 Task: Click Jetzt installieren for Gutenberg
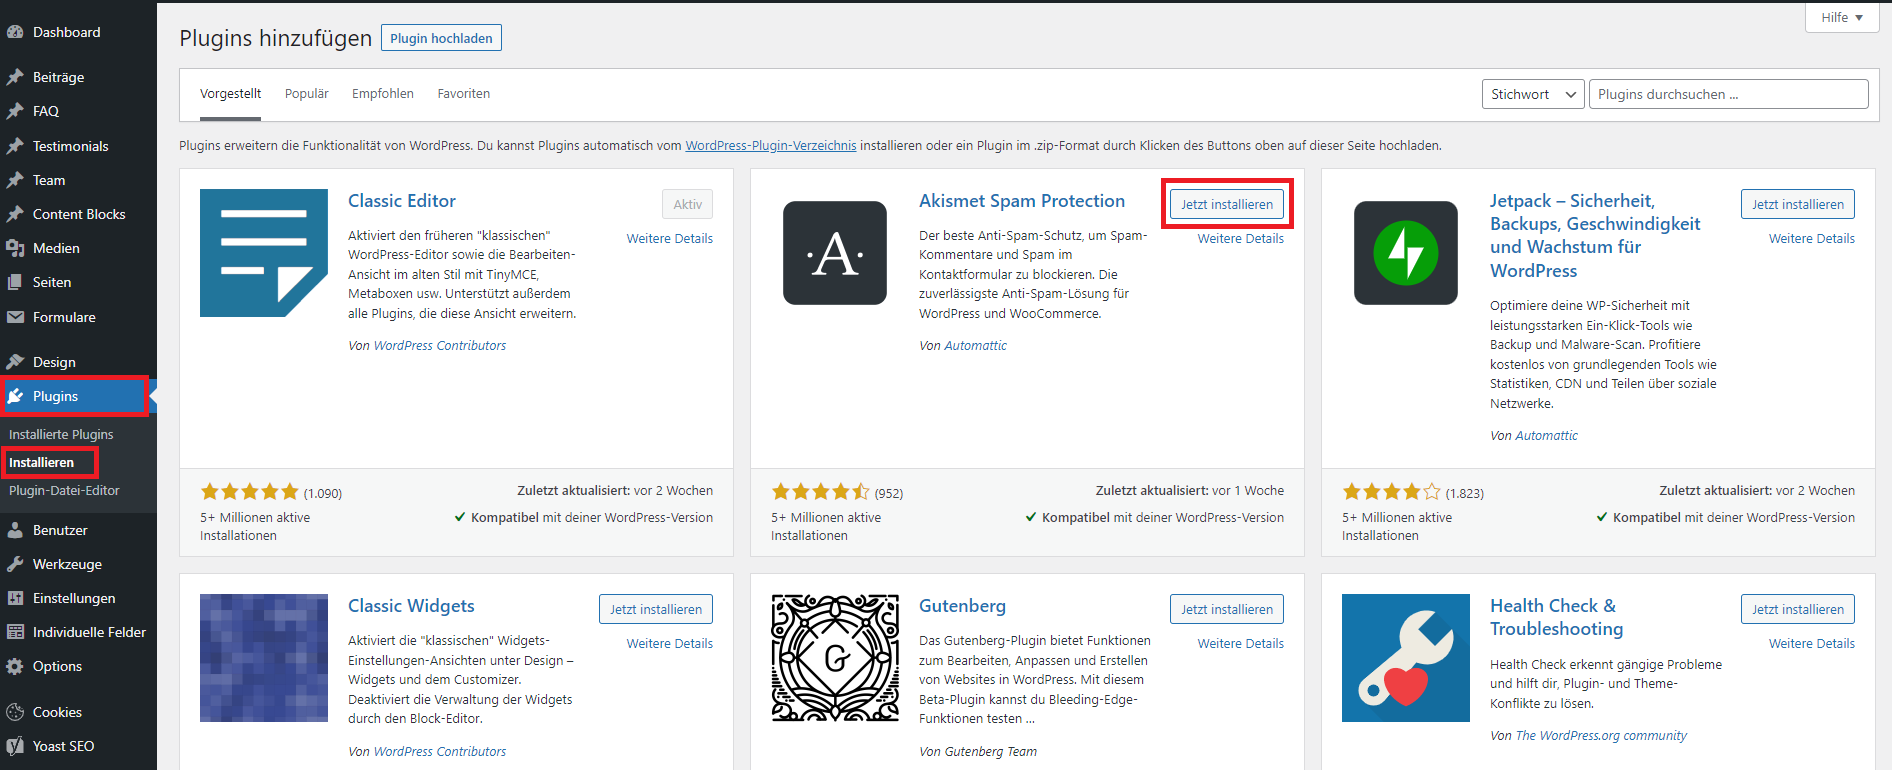click(1227, 609)
